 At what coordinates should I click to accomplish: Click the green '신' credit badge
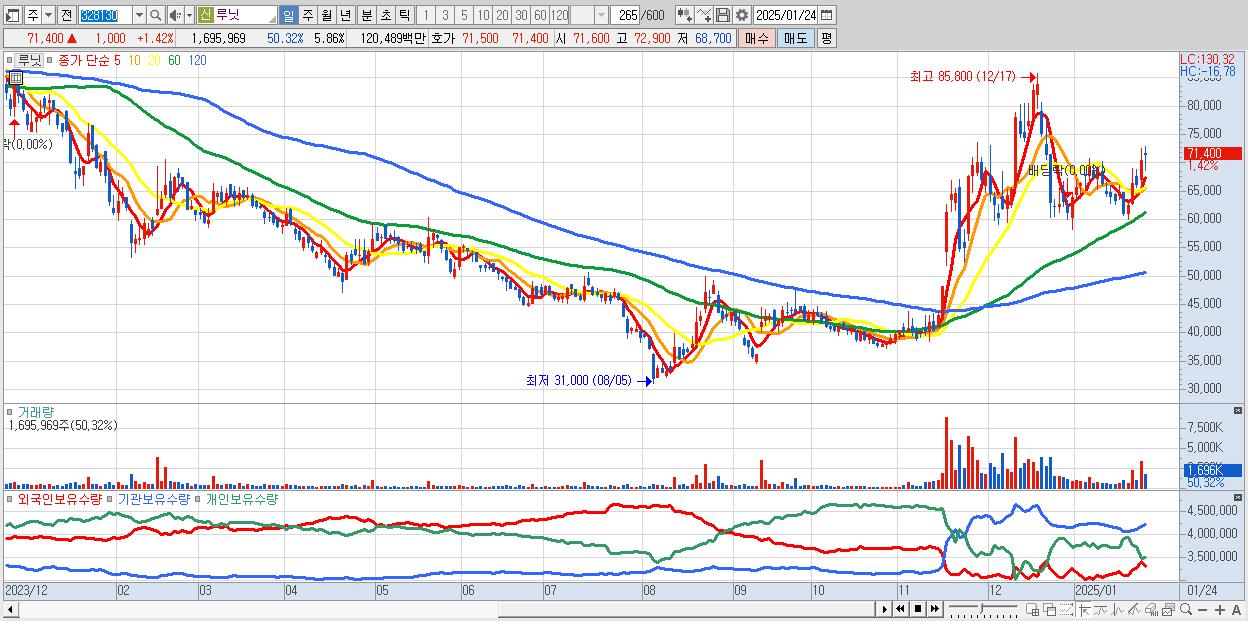pos(205,16)
